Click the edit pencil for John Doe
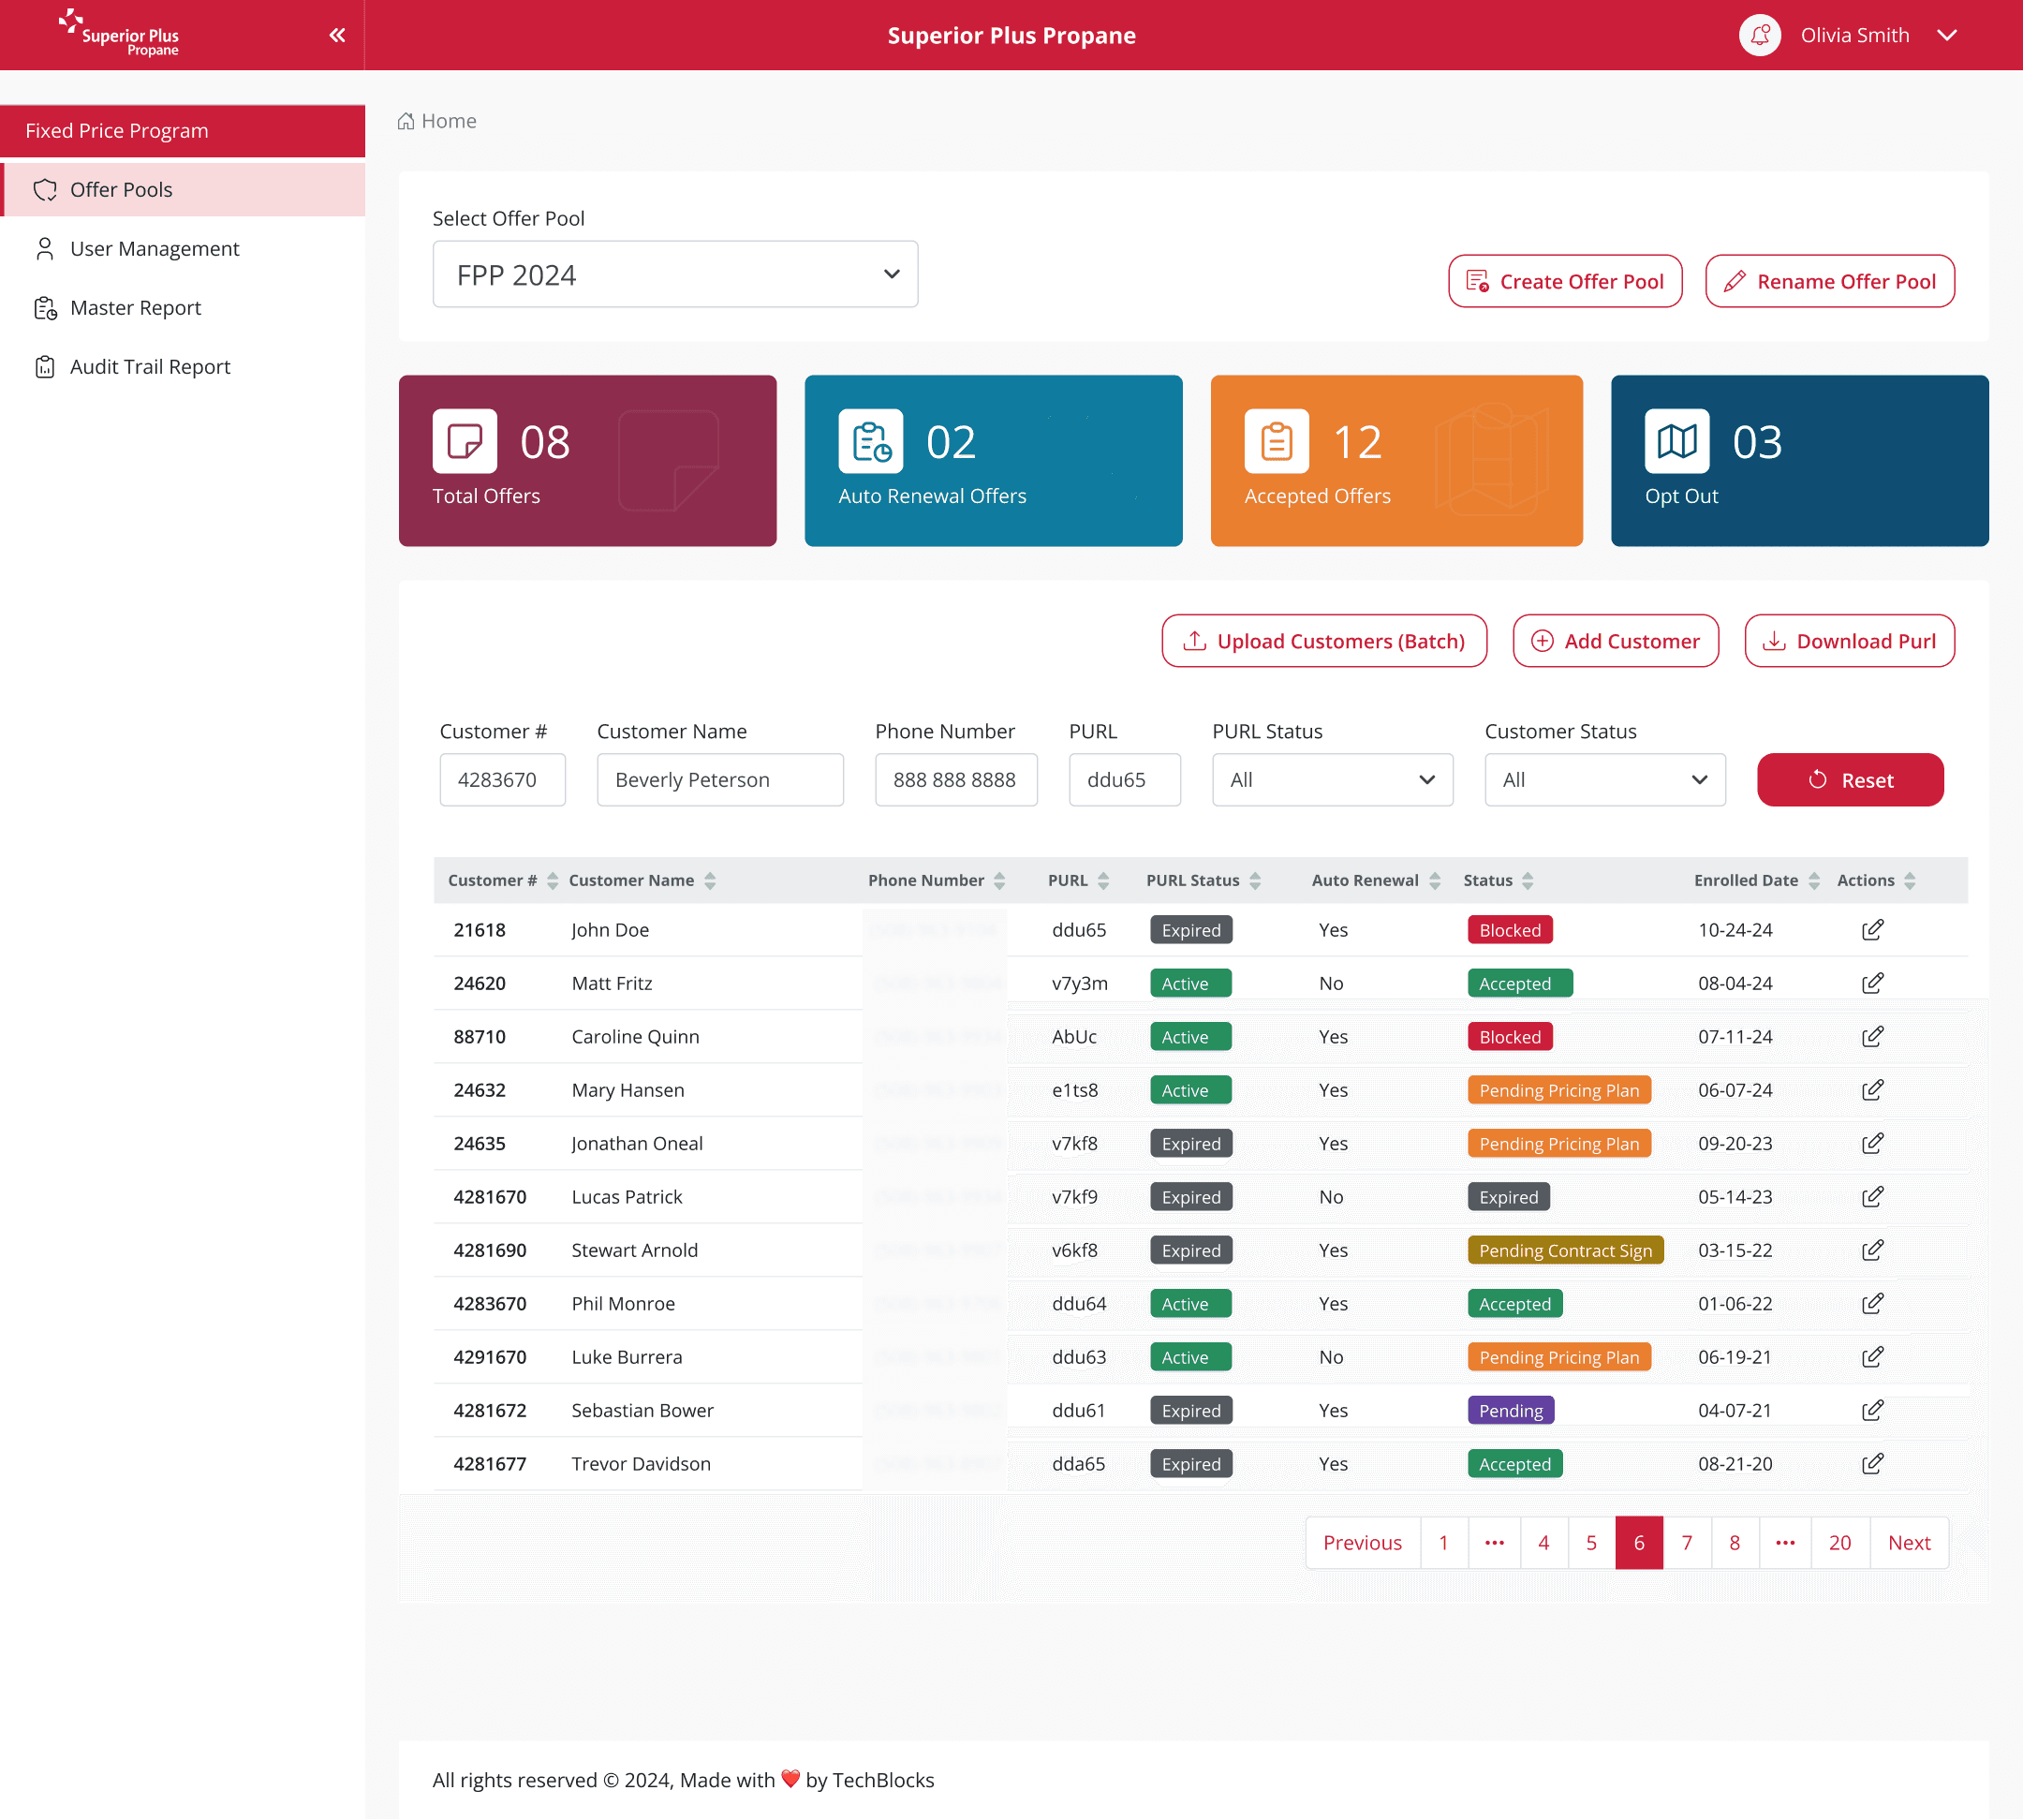The height and width of the screenshot is (1820, 2023). [x=1872, y=929]
